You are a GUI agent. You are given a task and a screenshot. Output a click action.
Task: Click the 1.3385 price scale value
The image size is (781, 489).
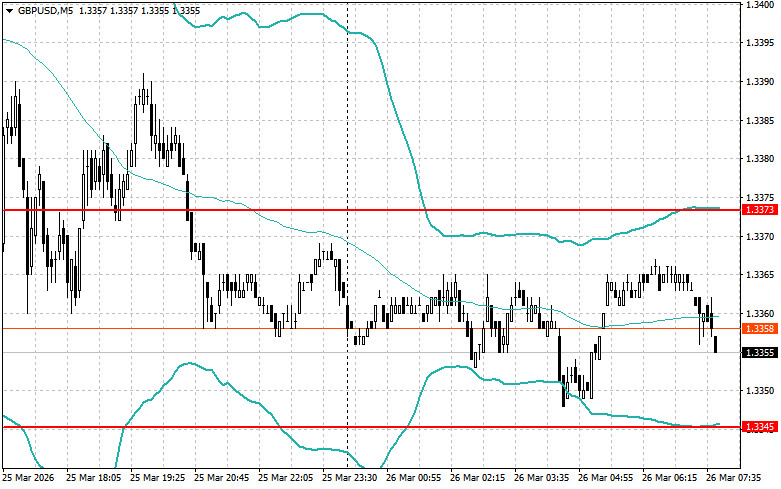(x=760, y=121)
